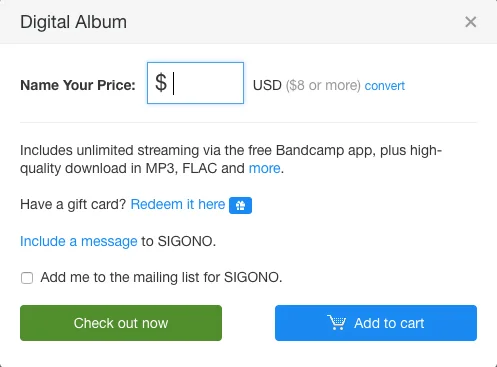497x367 pixels.
Task: Open the 'Include a message' link
Action: (x=79, y=241)
